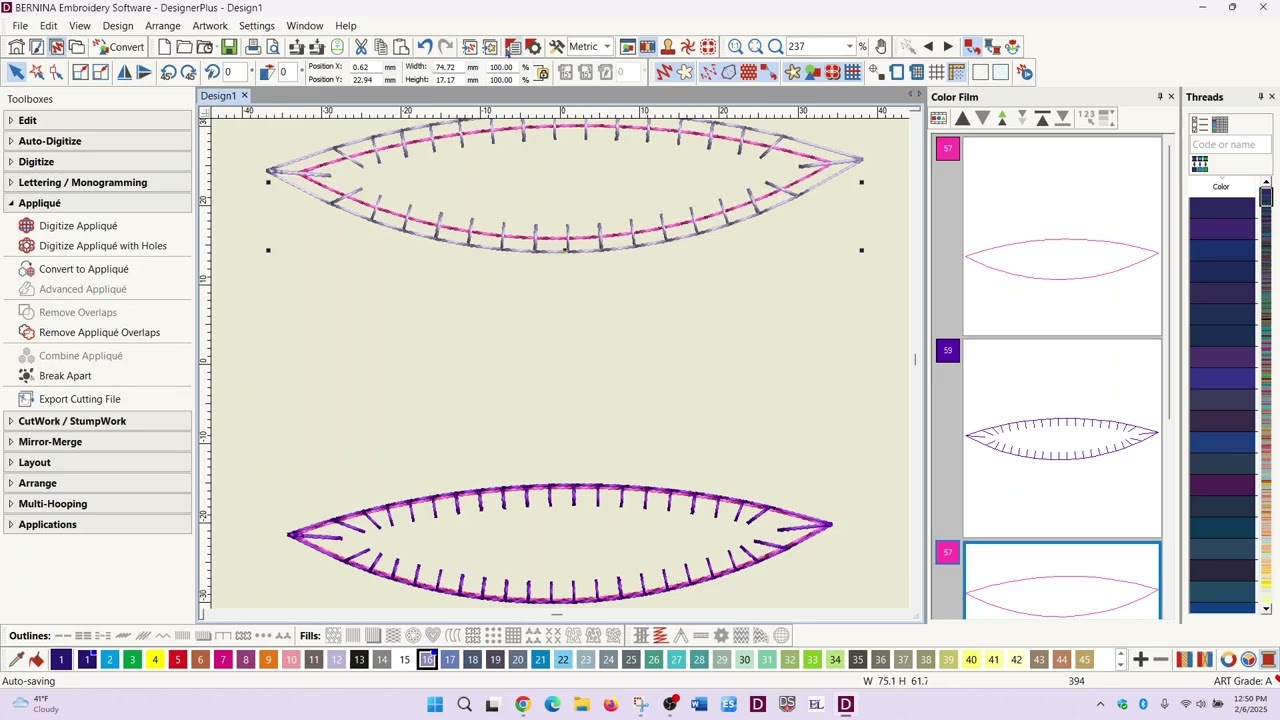Screen dimensions: 1280x720
Task: Click Convert to Appliqué
Action: pos(84,269)
